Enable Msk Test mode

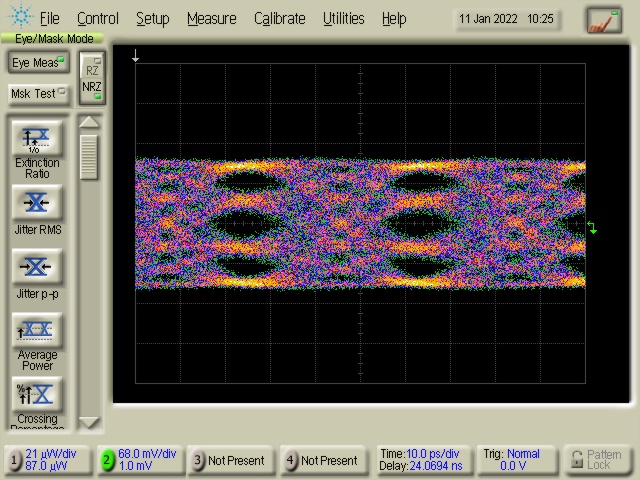[37, 94]
